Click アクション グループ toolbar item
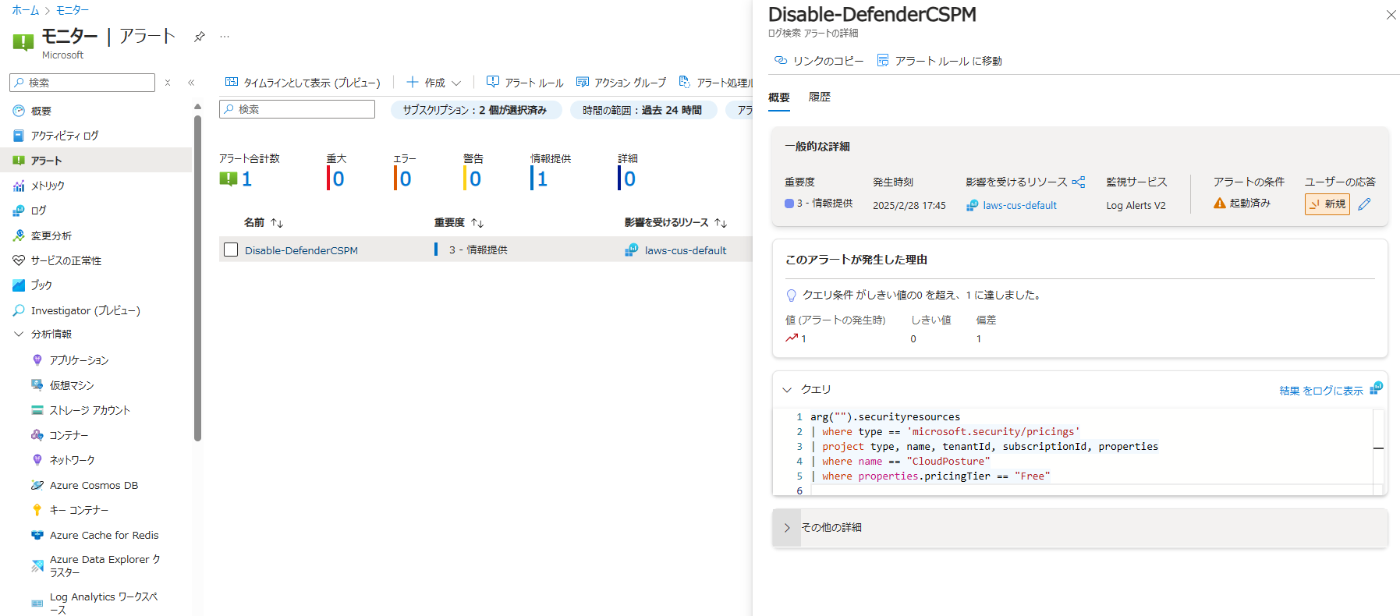This screenshot has height=616, width=1400. (621, 83)
